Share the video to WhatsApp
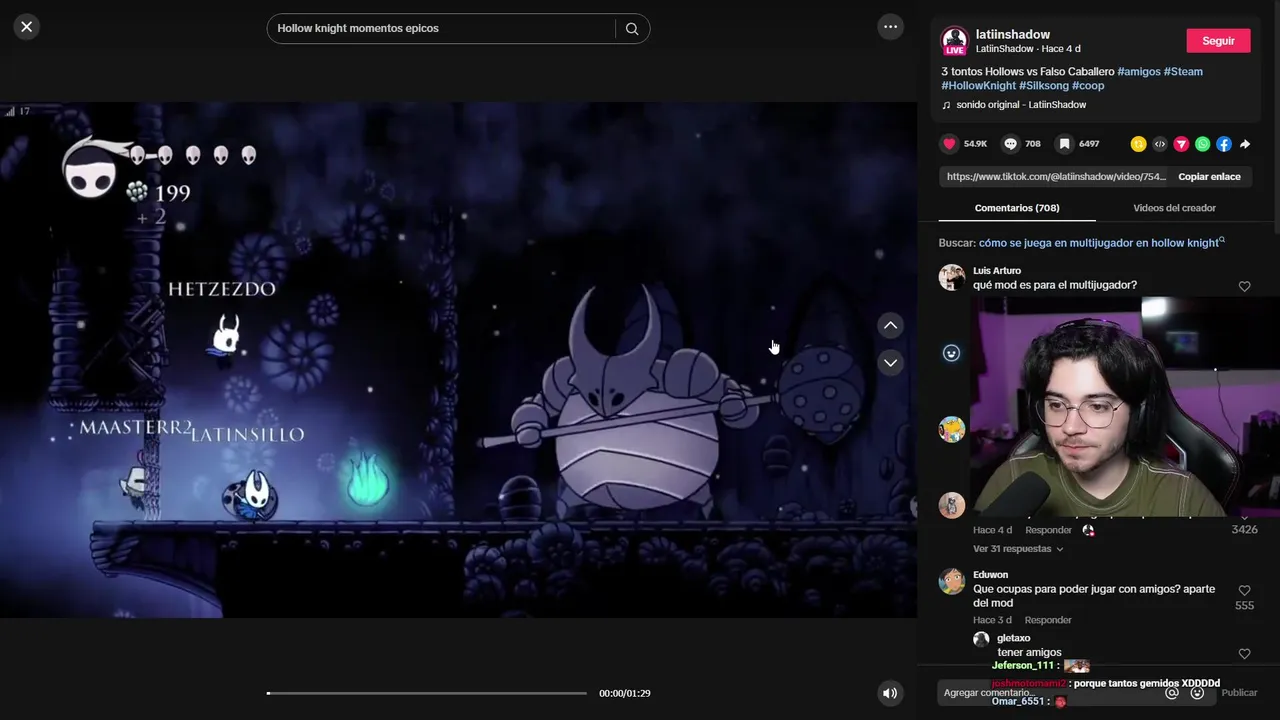 tap(1202, 144)
